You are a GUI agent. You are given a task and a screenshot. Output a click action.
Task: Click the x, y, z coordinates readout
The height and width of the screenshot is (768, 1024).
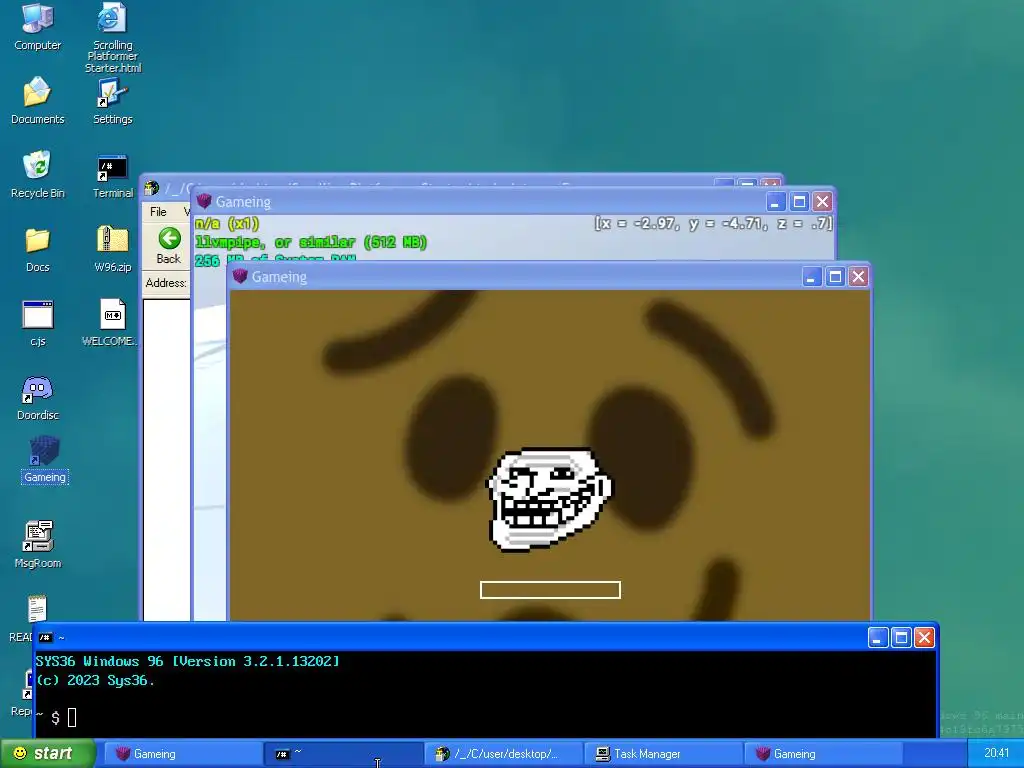pos(713,223)
